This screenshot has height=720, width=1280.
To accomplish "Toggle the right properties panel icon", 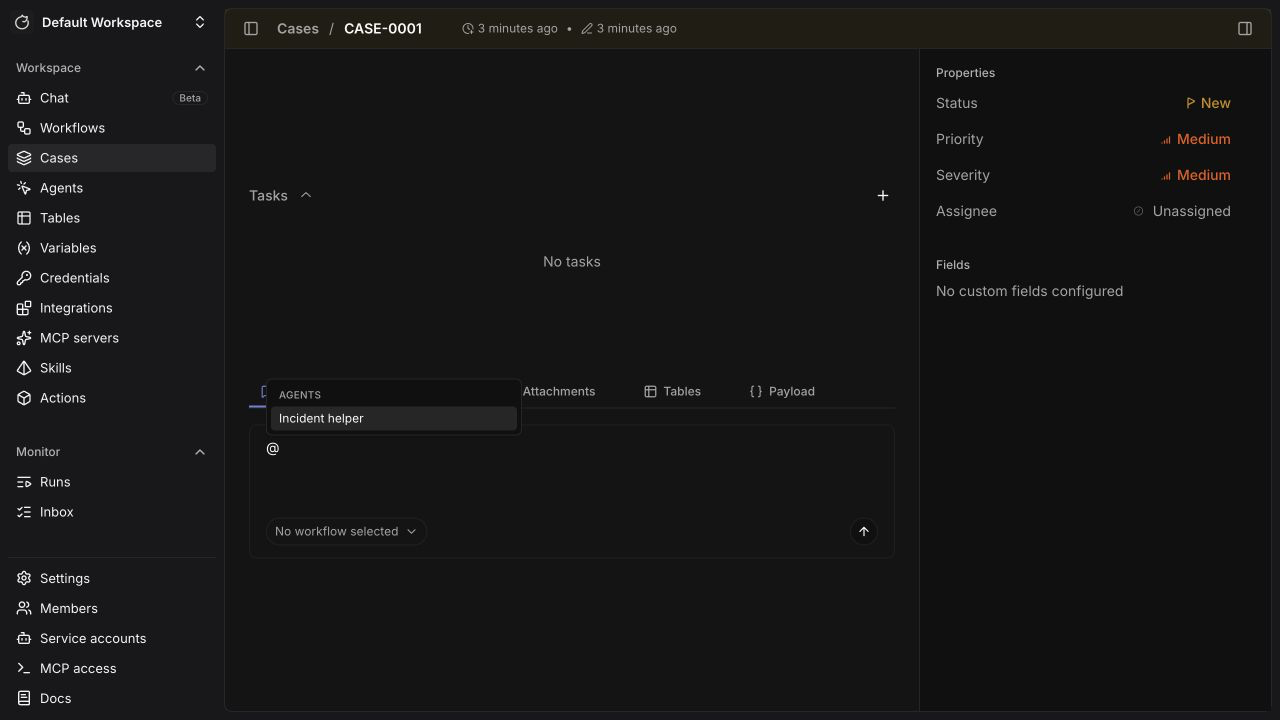I will coord(1245,28).
